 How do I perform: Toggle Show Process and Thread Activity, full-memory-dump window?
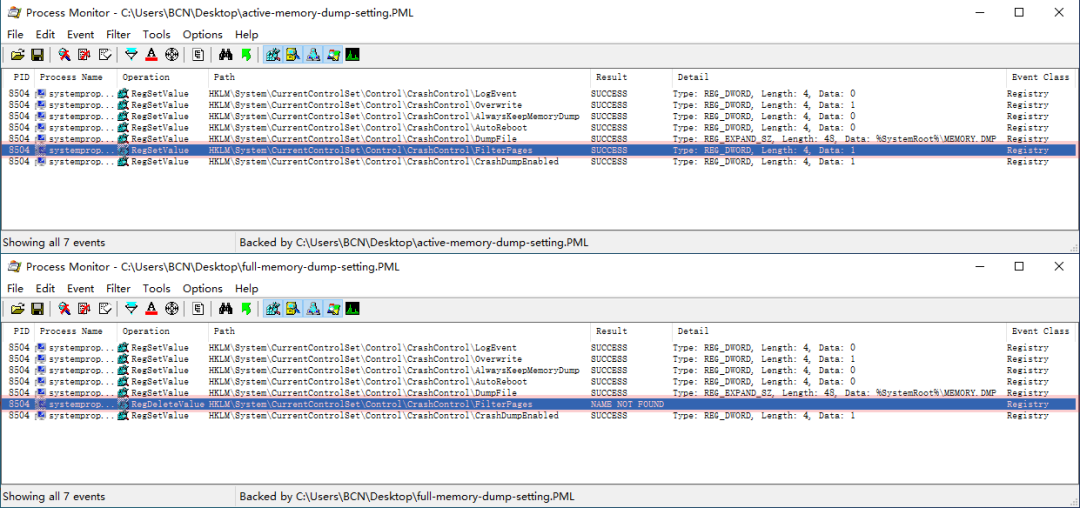[x=334, y=309]
